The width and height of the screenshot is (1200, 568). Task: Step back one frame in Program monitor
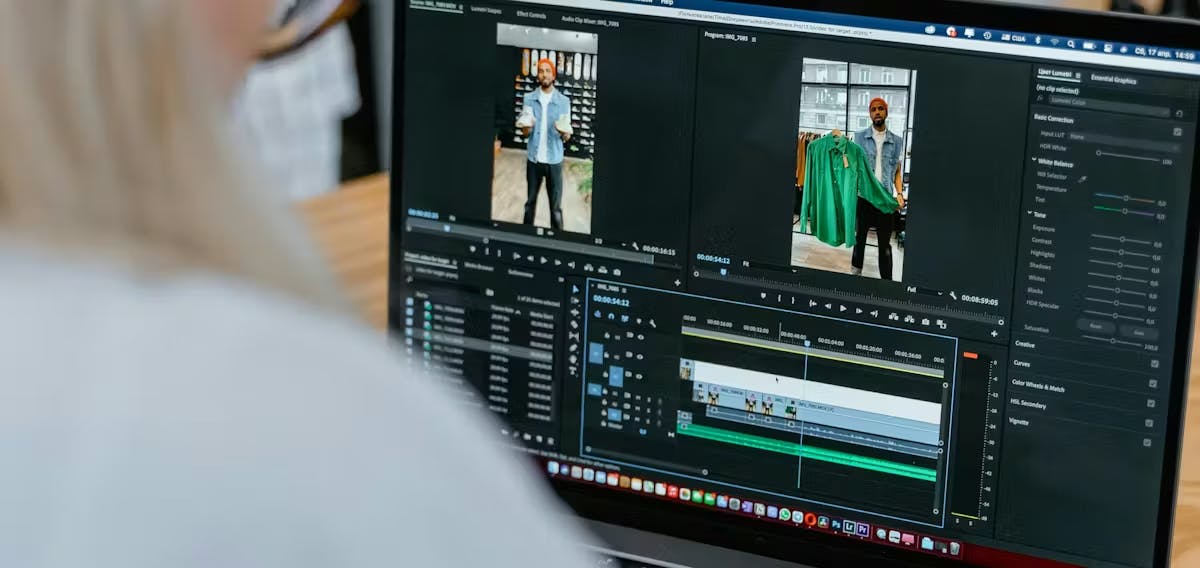(828, 306)
